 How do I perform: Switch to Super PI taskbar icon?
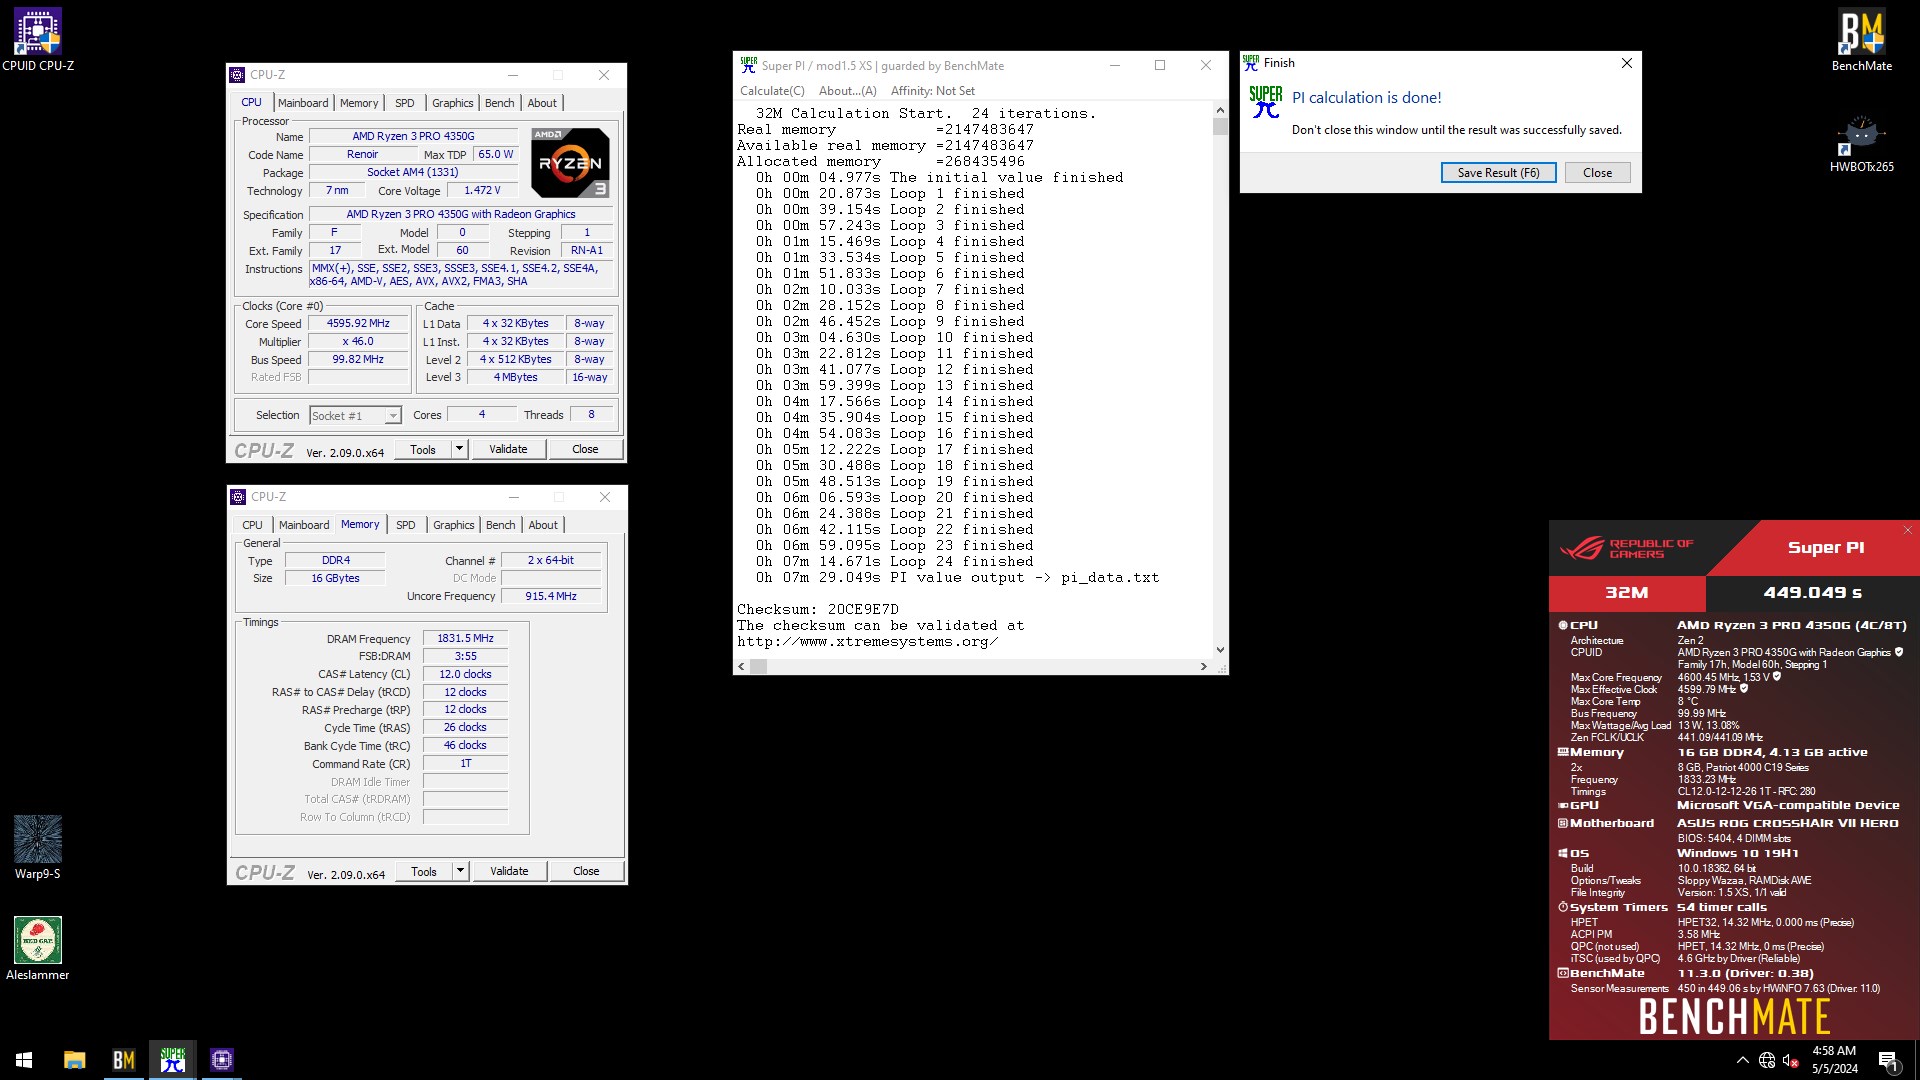[173, 1060]
